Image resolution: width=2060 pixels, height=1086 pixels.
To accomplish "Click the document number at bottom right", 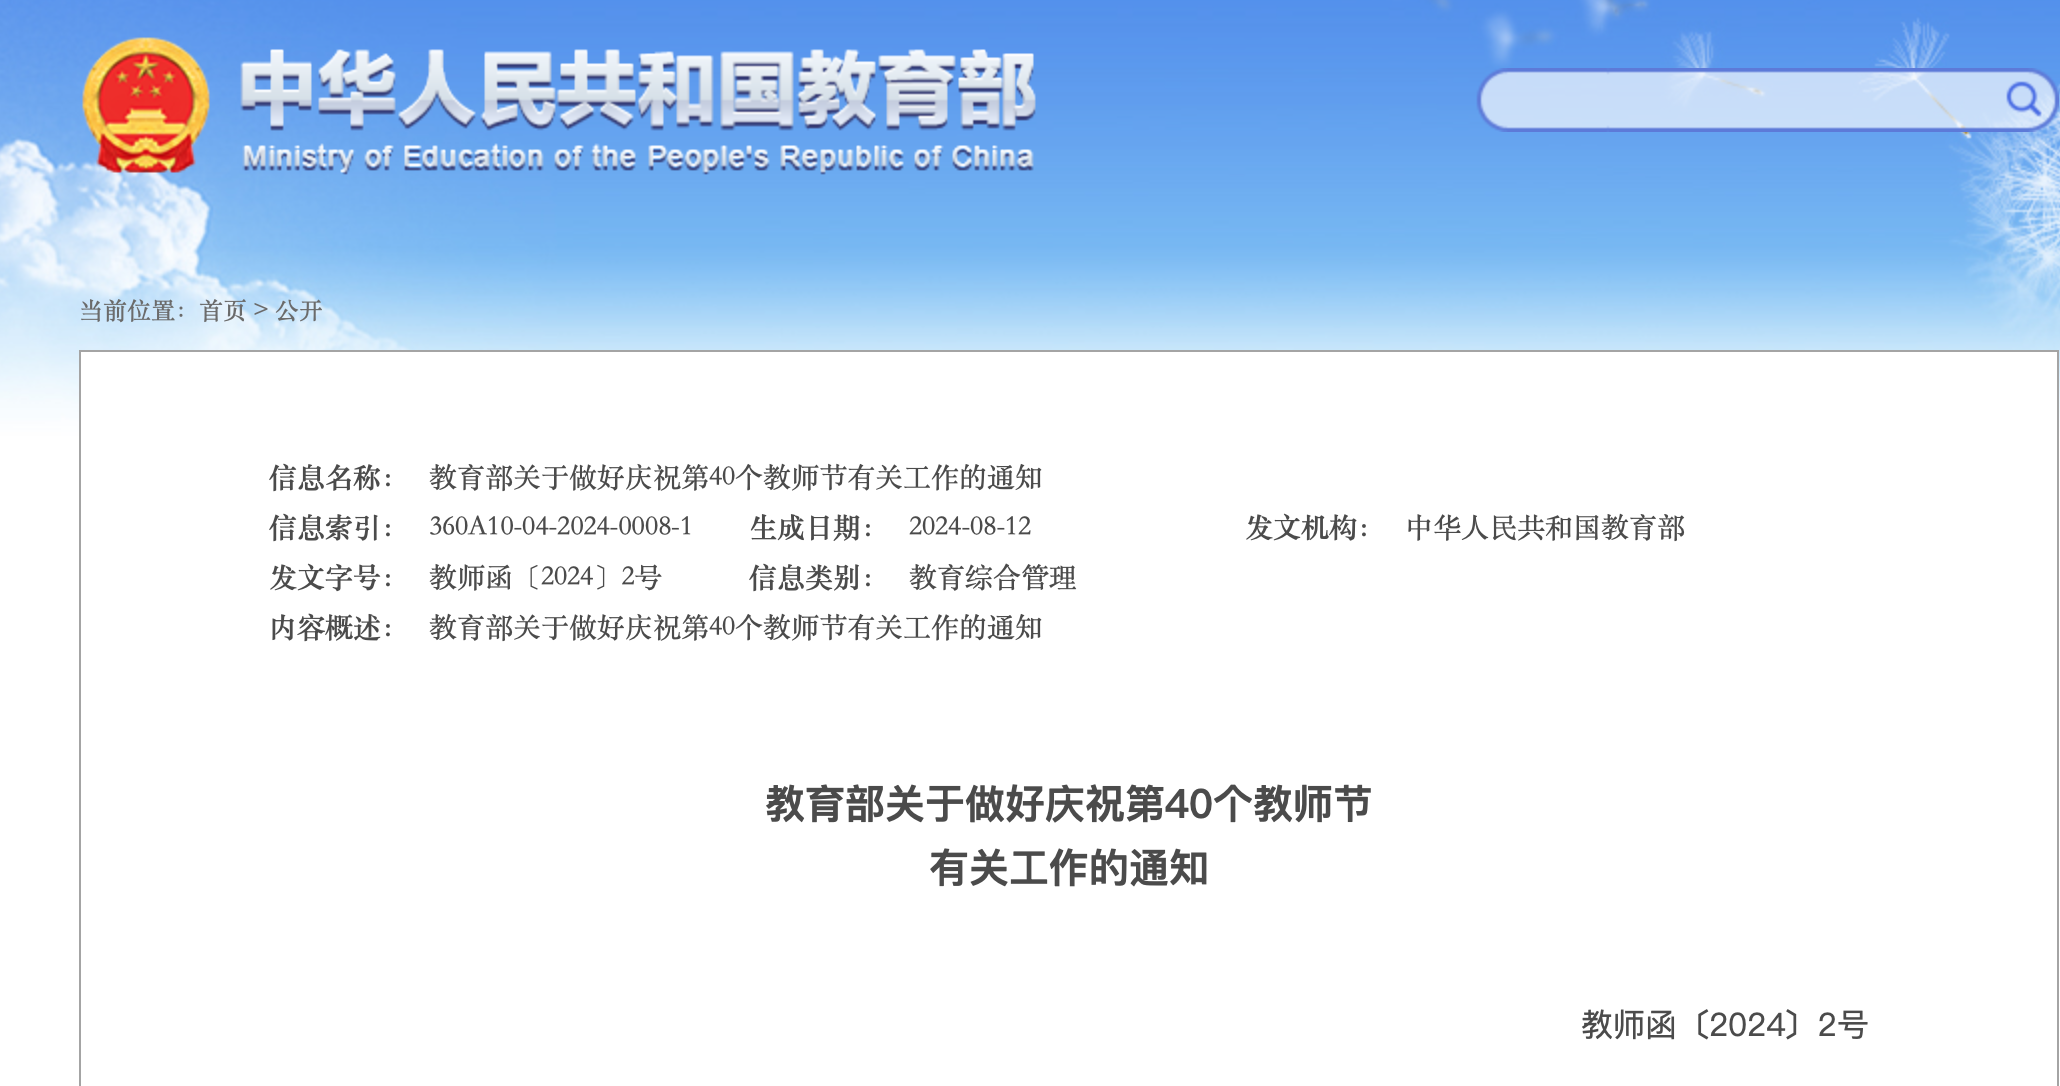I will pos(1723,1025).
